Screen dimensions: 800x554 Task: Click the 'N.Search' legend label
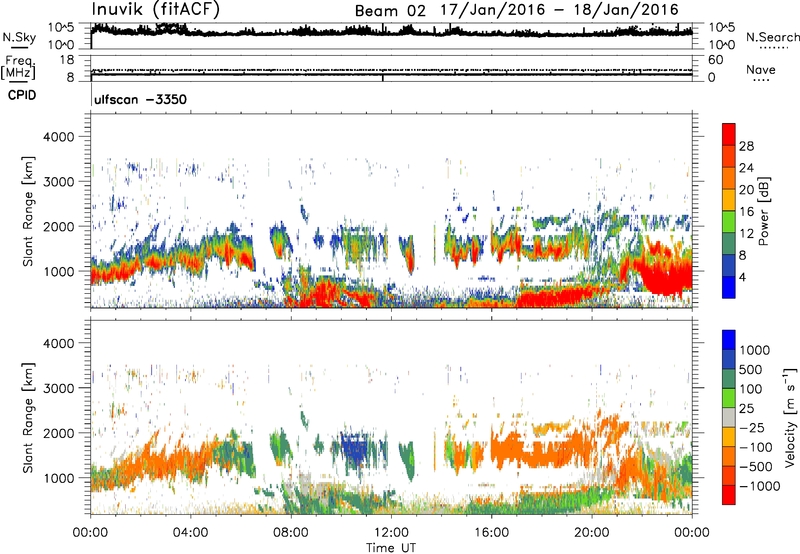772,37
